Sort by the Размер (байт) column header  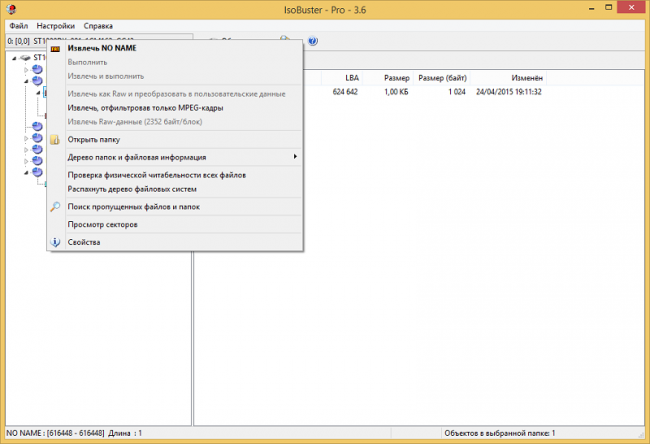(442, 78)
